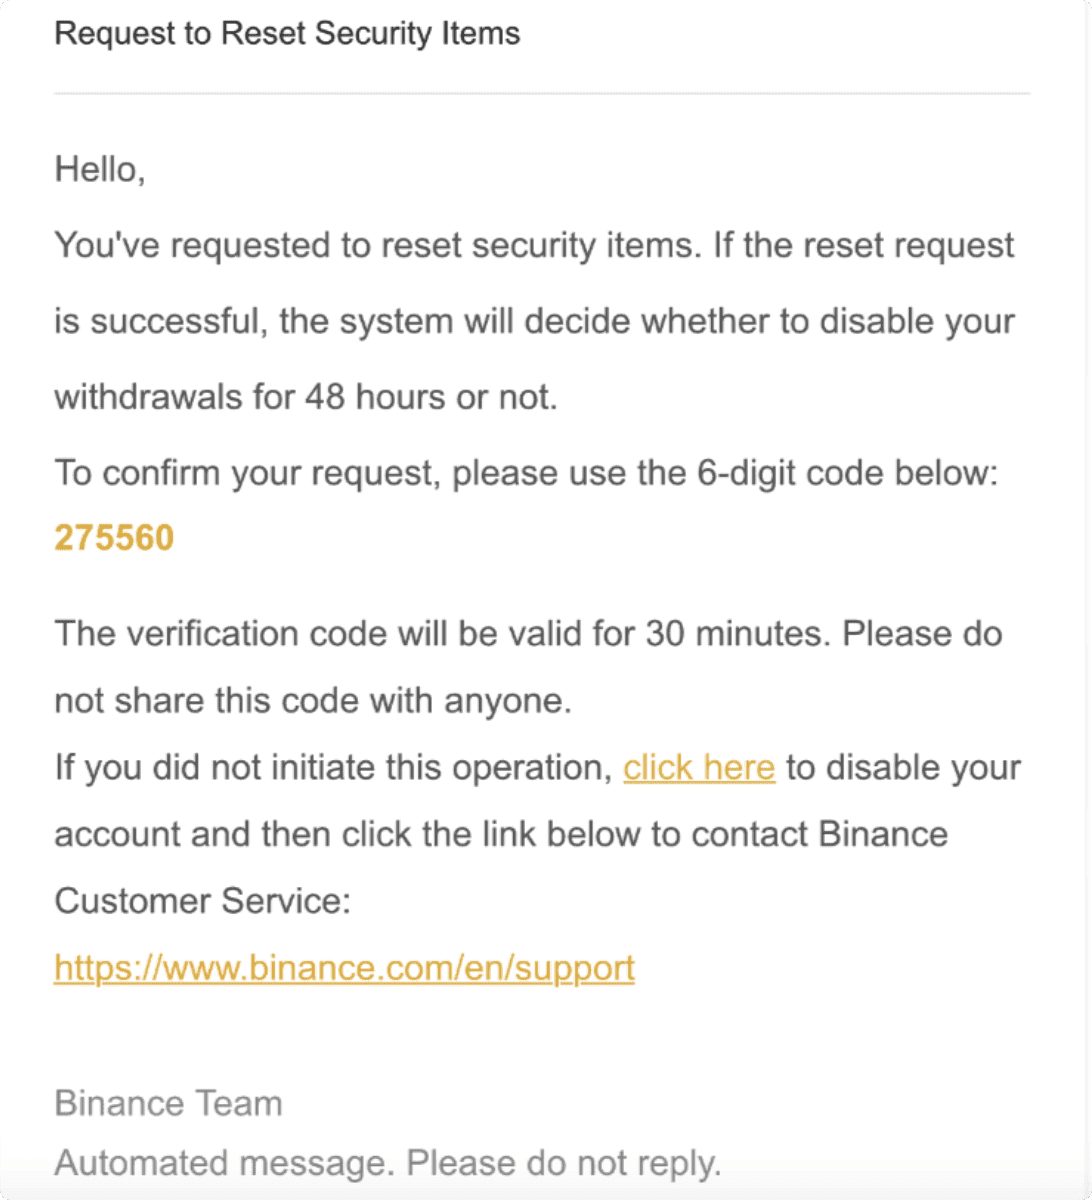The width and height of the screenshot is (1092, 1200).
Task: Click the "Customer Service:" text
Action: (x=202, y=902)
